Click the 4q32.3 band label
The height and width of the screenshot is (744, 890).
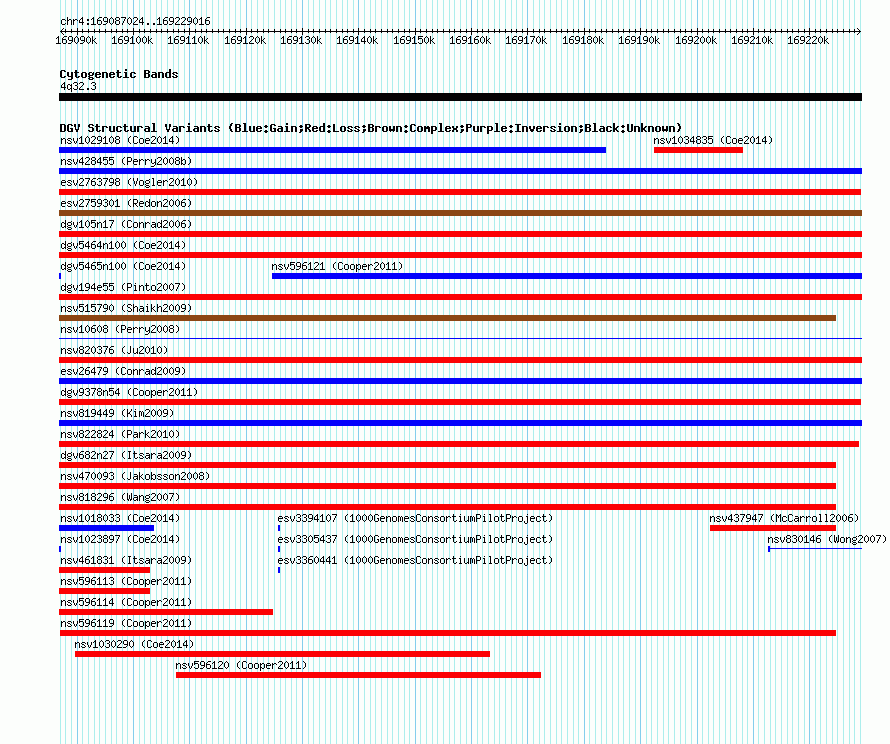tap(78, 86)
